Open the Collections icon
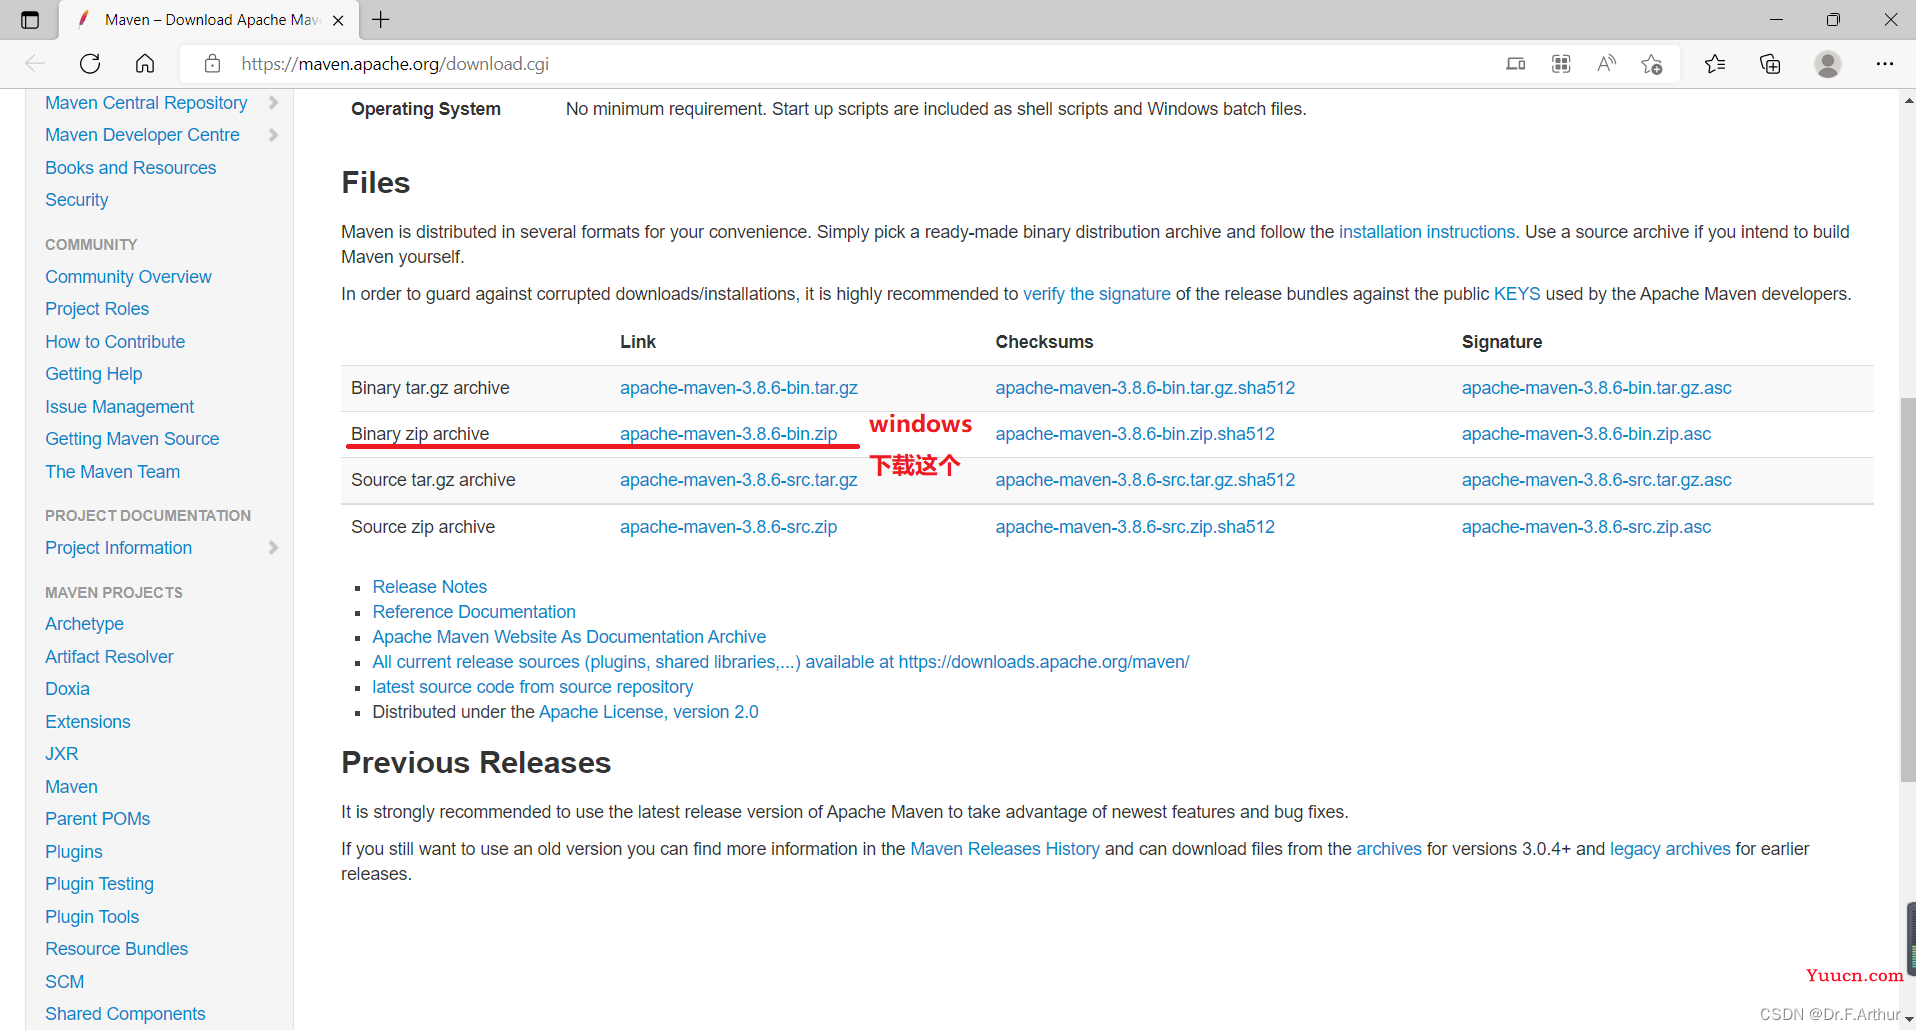The width and height of the screenshot is (1916, 1030). coord(1770,64)
